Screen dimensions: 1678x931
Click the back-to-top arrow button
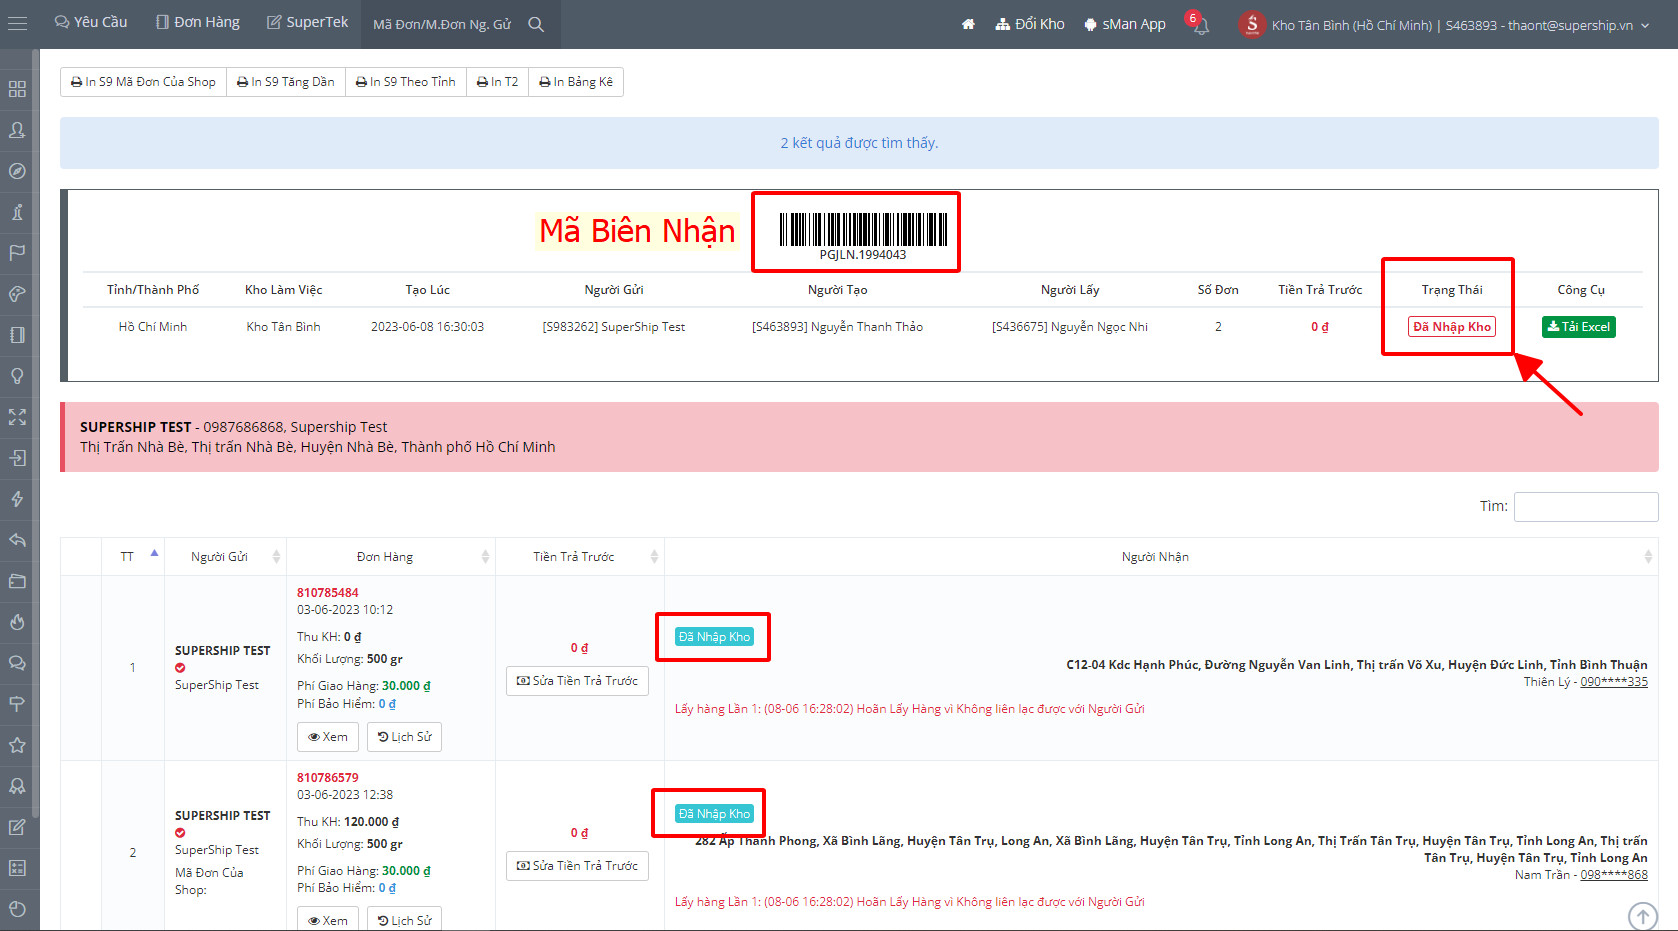pyautogui.click(x=1642, y=916)
